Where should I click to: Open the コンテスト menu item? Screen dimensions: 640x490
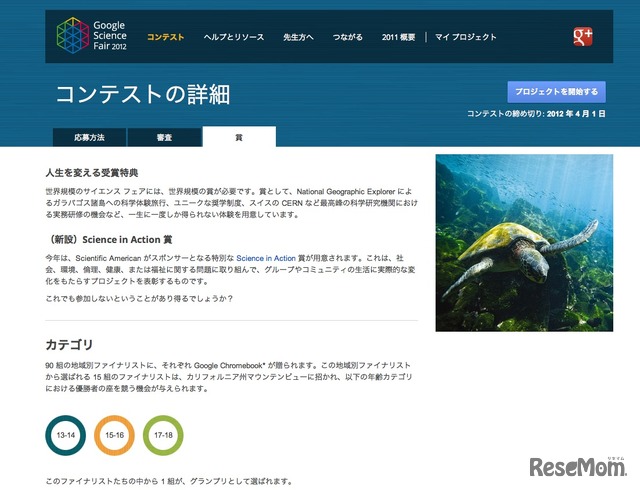coord(165,37)
